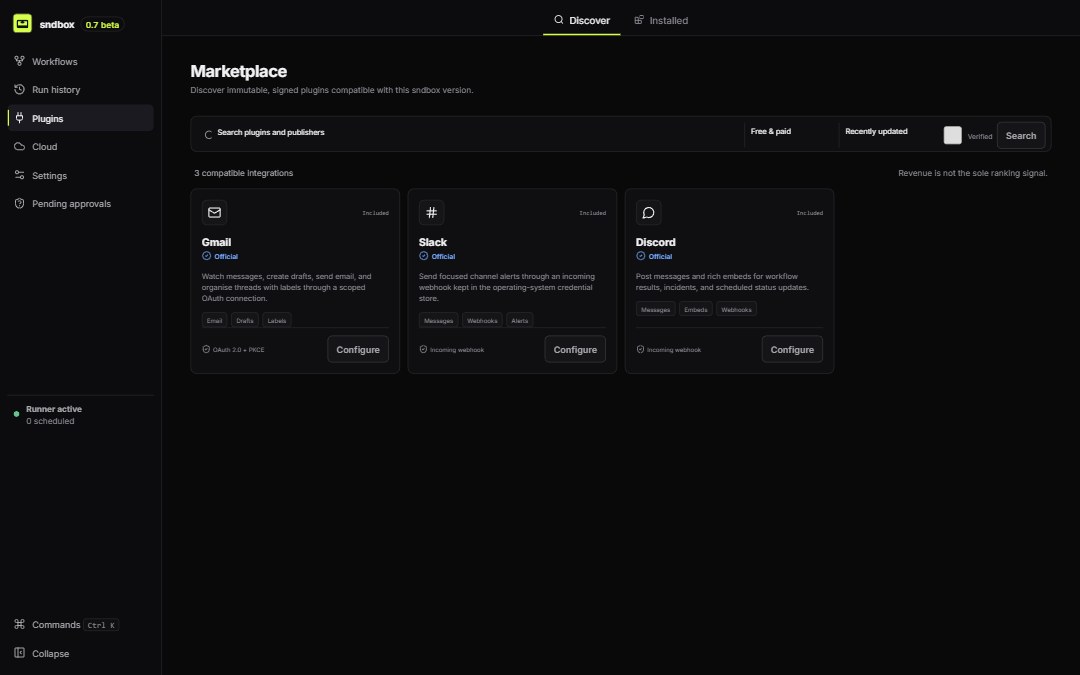Screen dimensions: 1080x675
Task: Open Commands palette from the sidebar
Action: 80,625
